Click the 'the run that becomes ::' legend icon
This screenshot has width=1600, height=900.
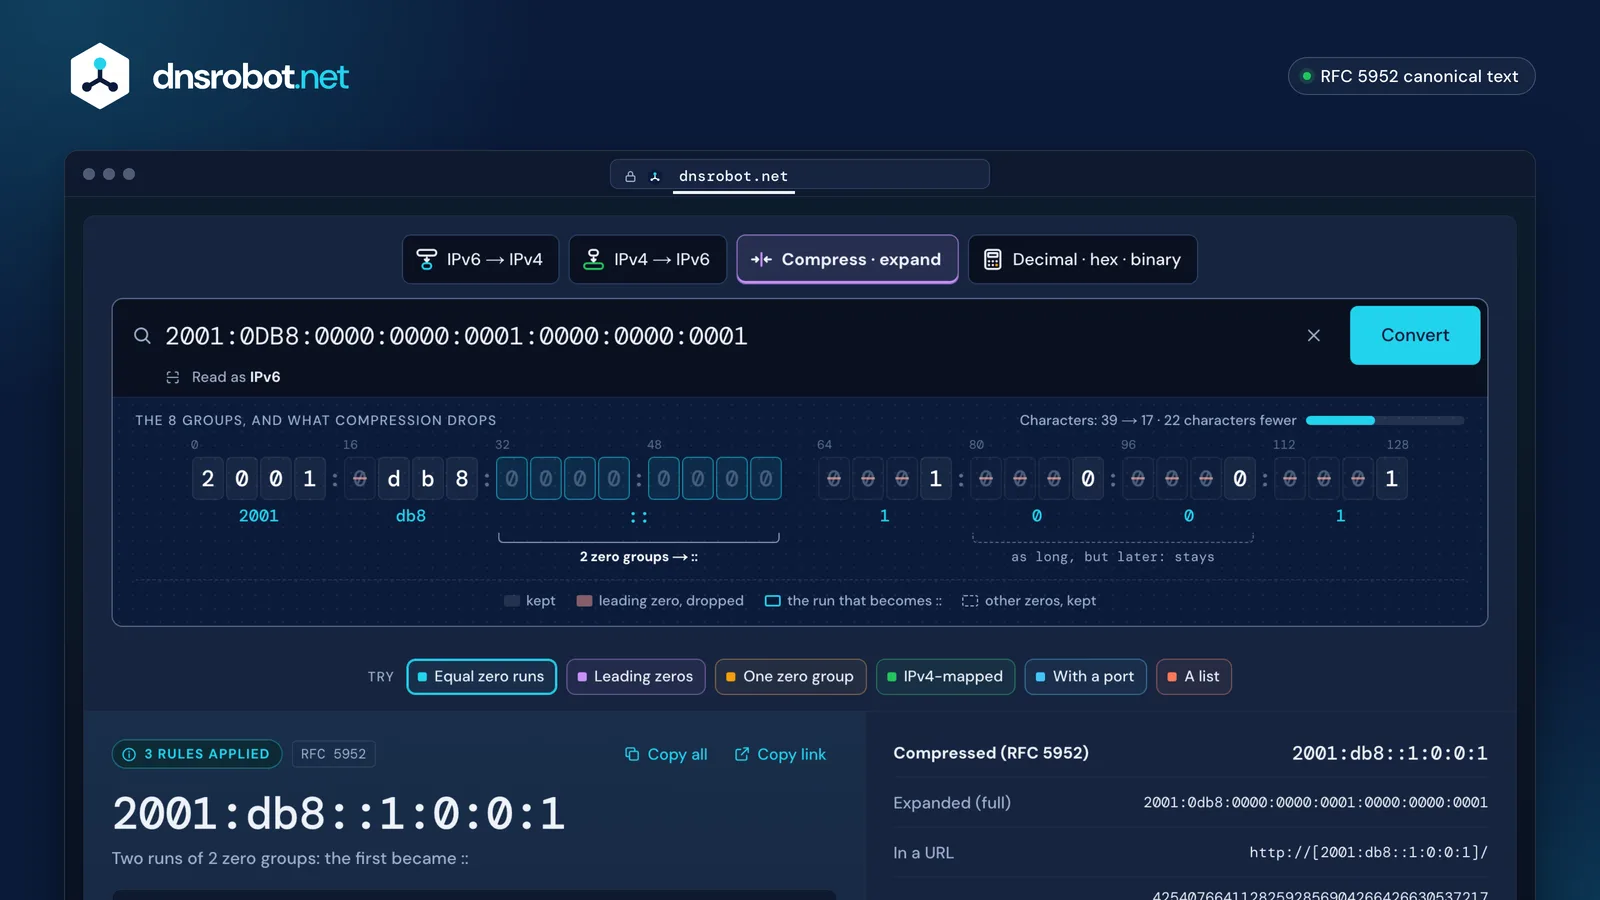[x=773, y=601]
